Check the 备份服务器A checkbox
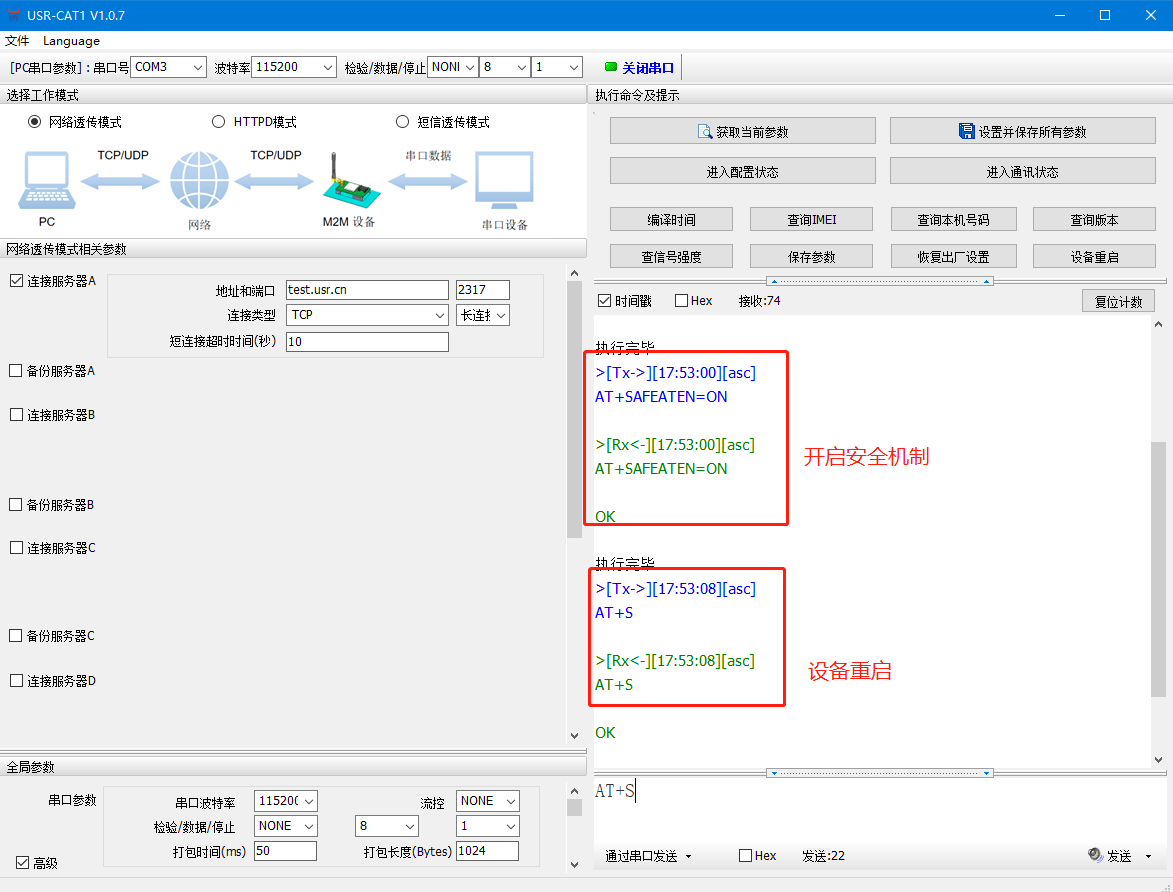Screen dimensions: 1173x892 tap(15, 371)
